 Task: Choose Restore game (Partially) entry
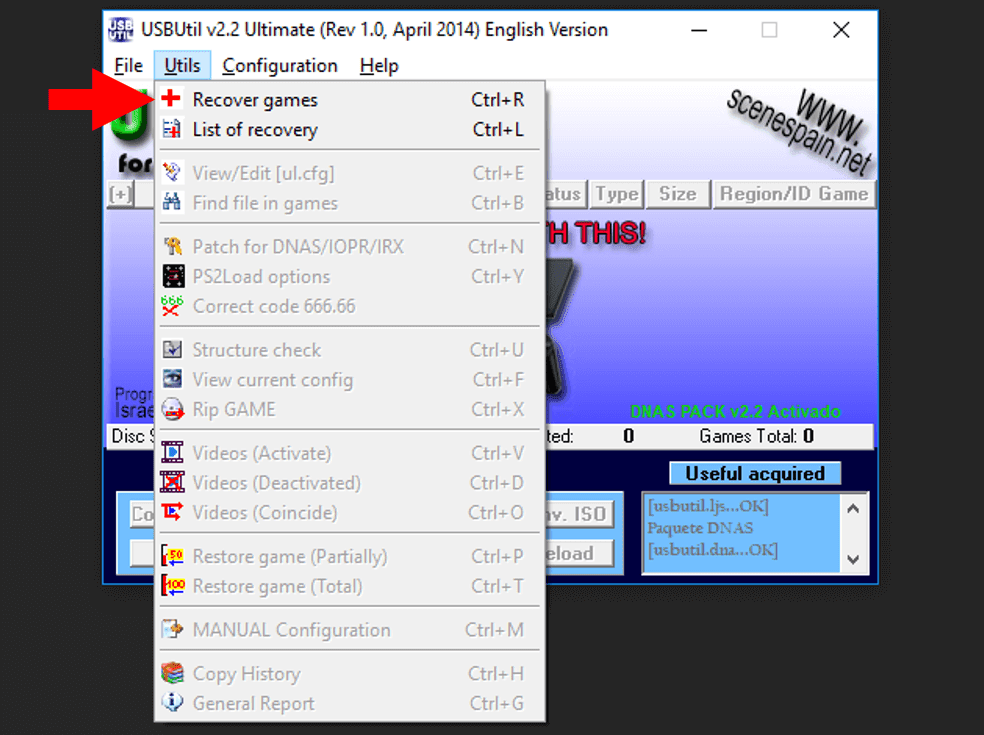pyautogui.click(x=350, y=557)
